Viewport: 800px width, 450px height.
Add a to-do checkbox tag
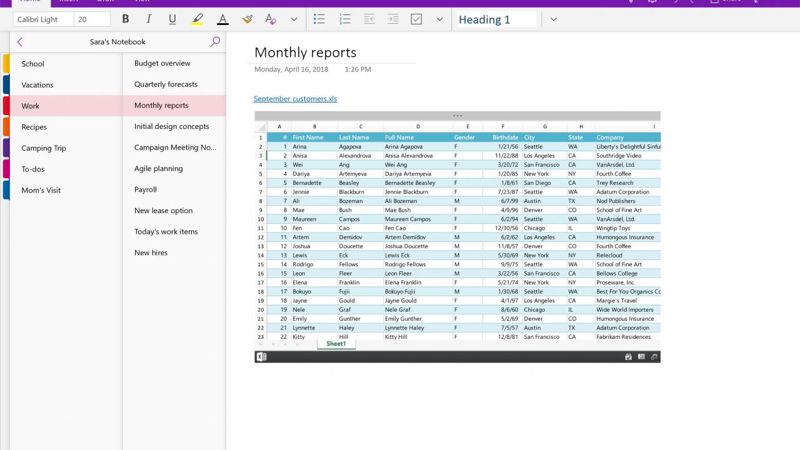pyautogui.click(x=416, y=19)
